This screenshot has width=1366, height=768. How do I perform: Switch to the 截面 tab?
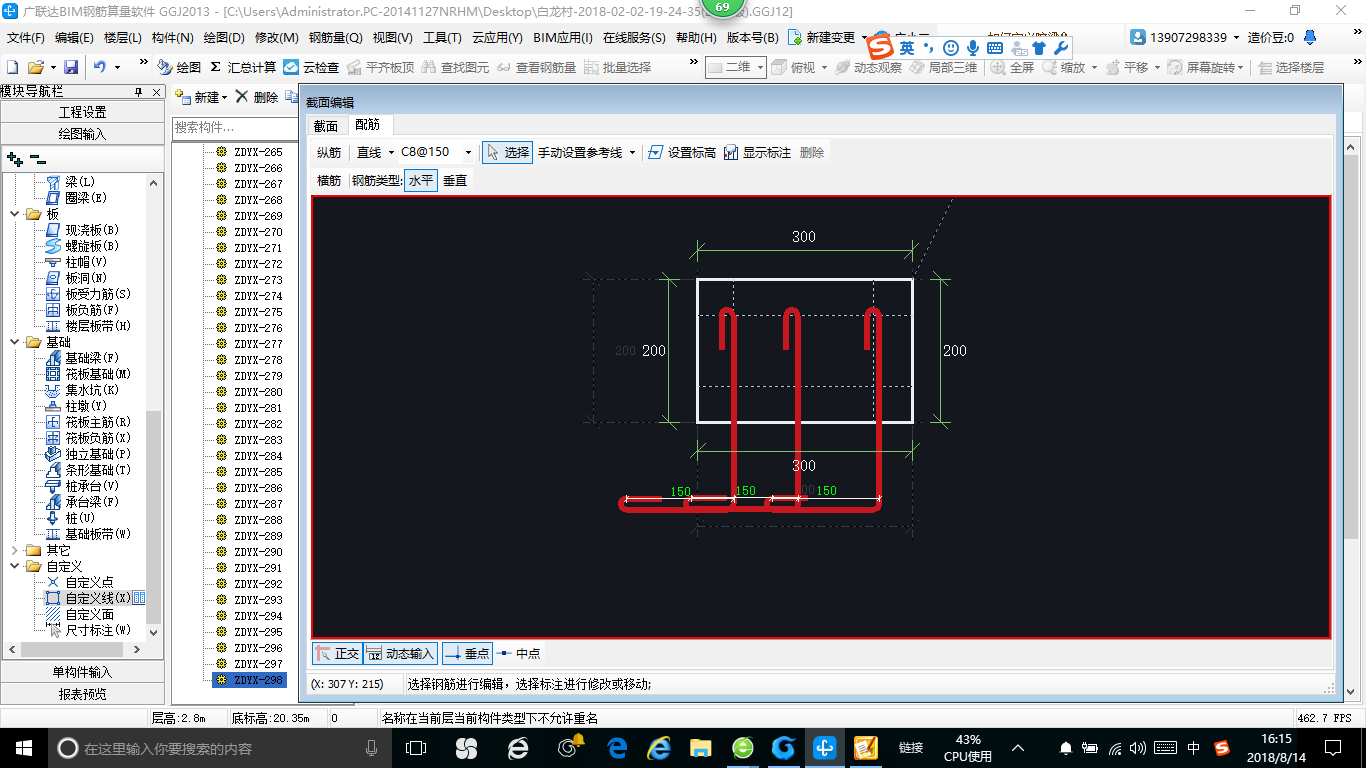tap(326, 125)
